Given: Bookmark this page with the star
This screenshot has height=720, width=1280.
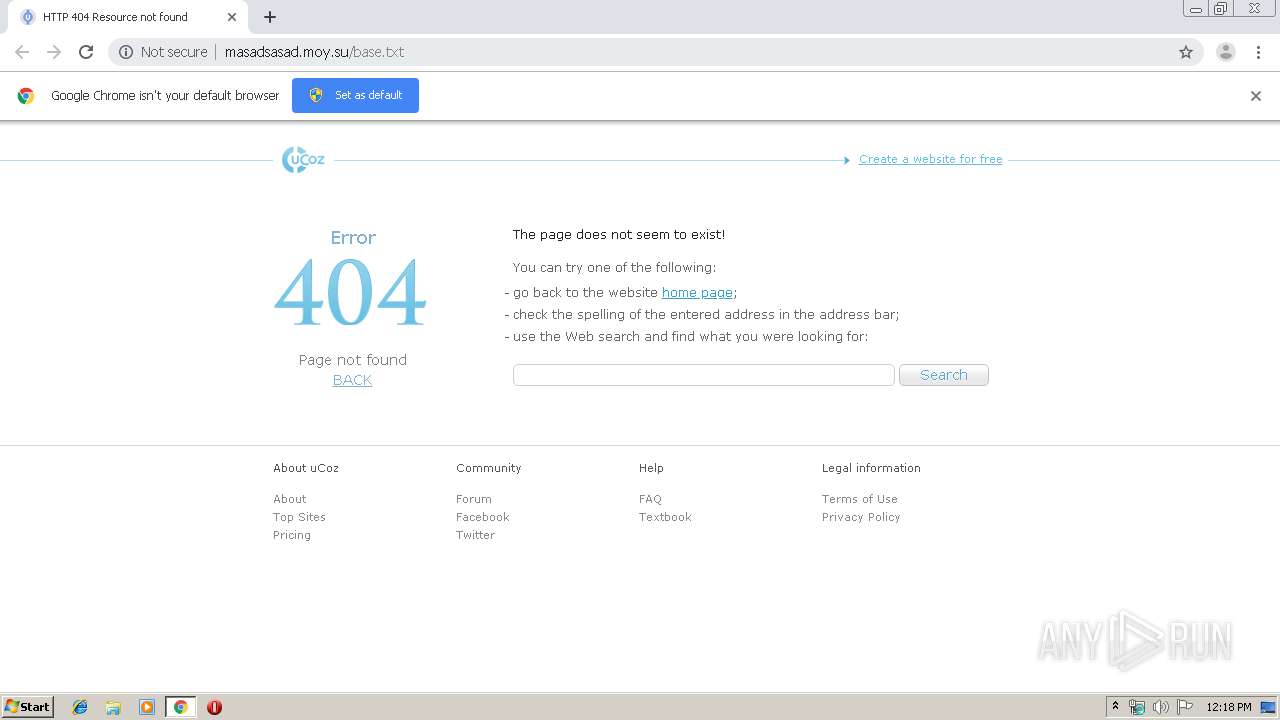Looking at the screenshot, I should click(x=1186, y=52).
